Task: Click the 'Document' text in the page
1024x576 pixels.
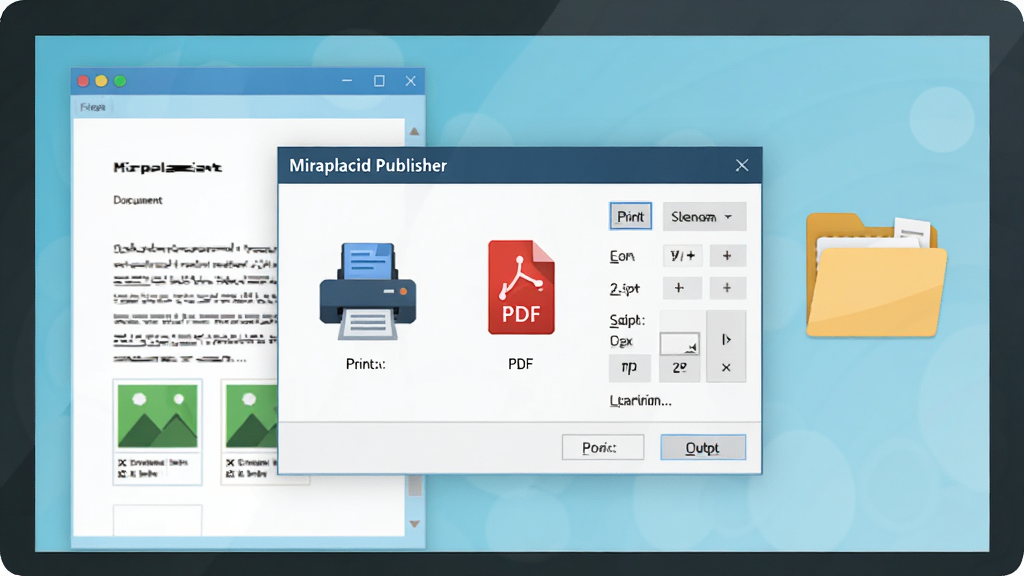Action: coord(138,200)
